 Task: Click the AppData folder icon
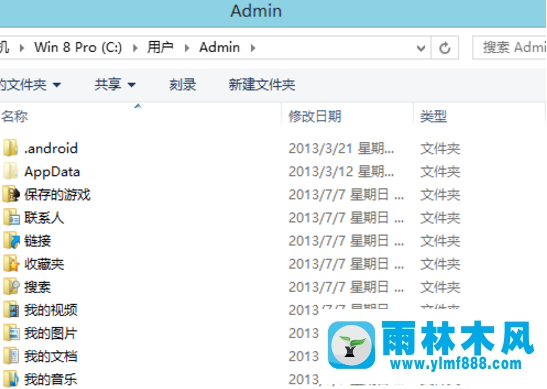[x=10, y=171]
